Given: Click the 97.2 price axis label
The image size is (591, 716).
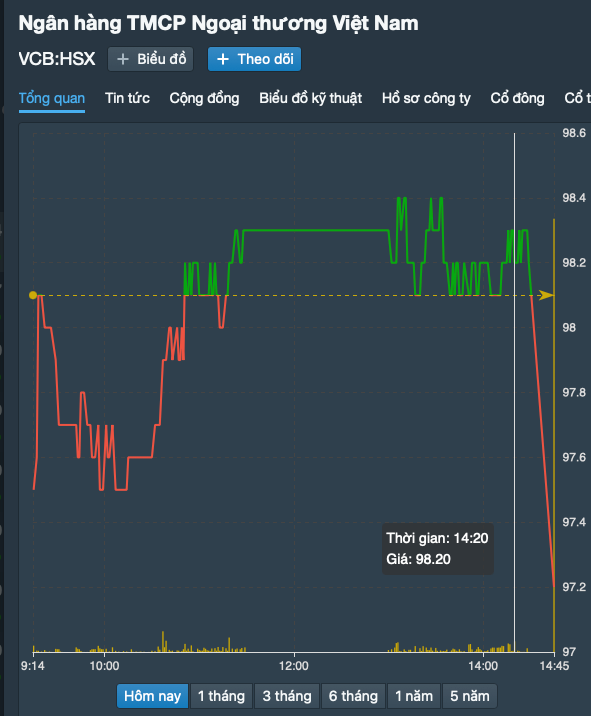Looking at the screenshot, I should coord(574,587).
